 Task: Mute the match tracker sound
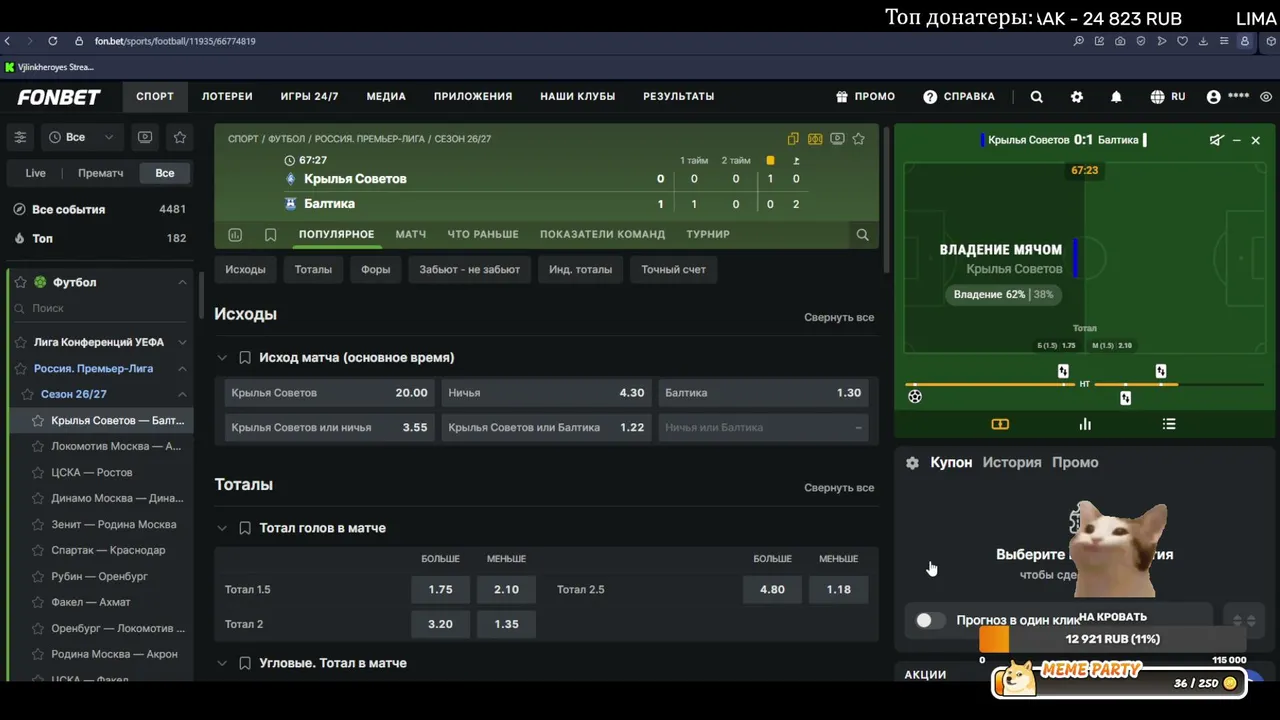click(x=1216, y=140)
